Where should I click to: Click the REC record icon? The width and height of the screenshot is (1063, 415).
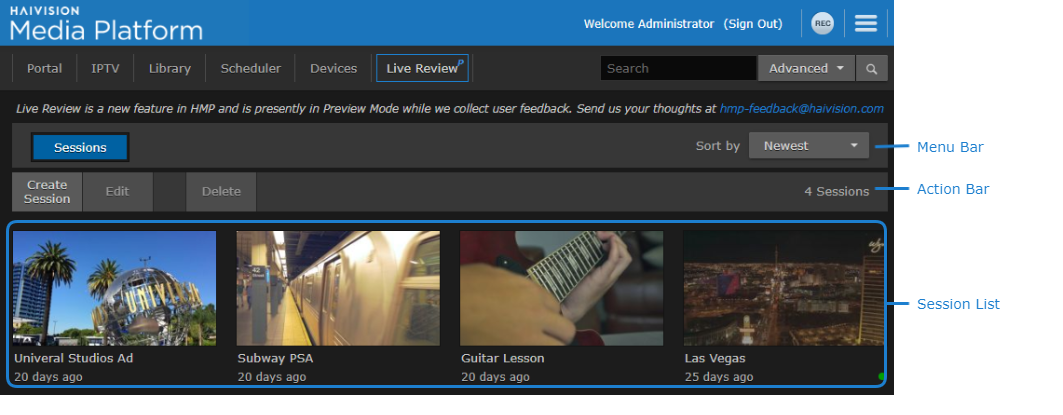point(822,23)
